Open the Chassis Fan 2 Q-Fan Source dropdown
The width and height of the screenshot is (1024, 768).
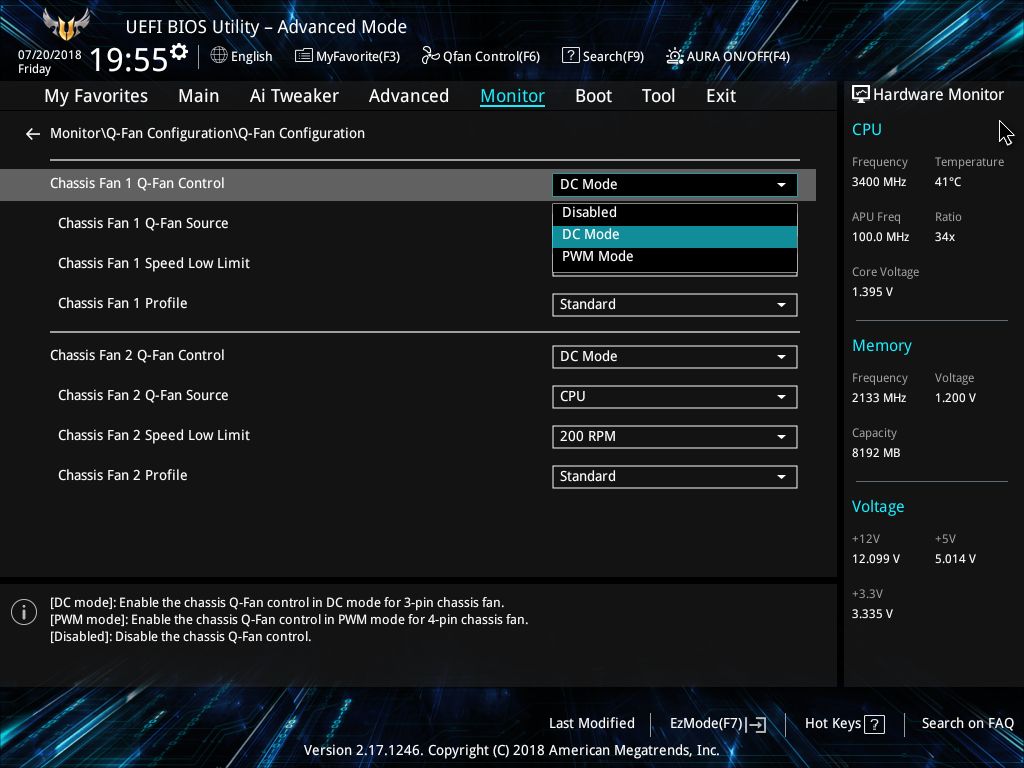675,396
